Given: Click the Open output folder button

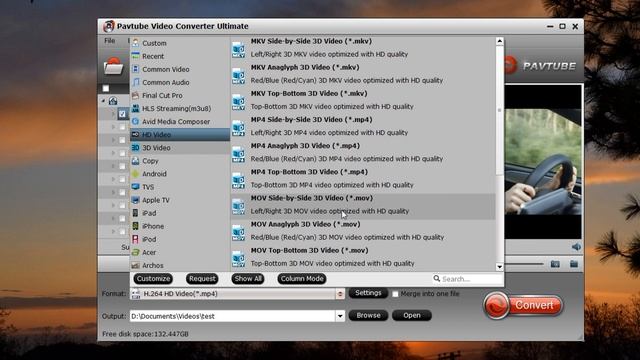Looking at the screenshot, I should 412,316.
